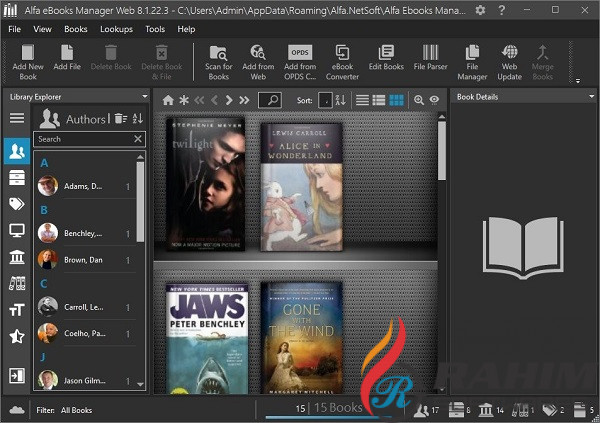Screen dimensions: 600x423
Task: Click the authors count in status bar
Action: coord(427,410)
